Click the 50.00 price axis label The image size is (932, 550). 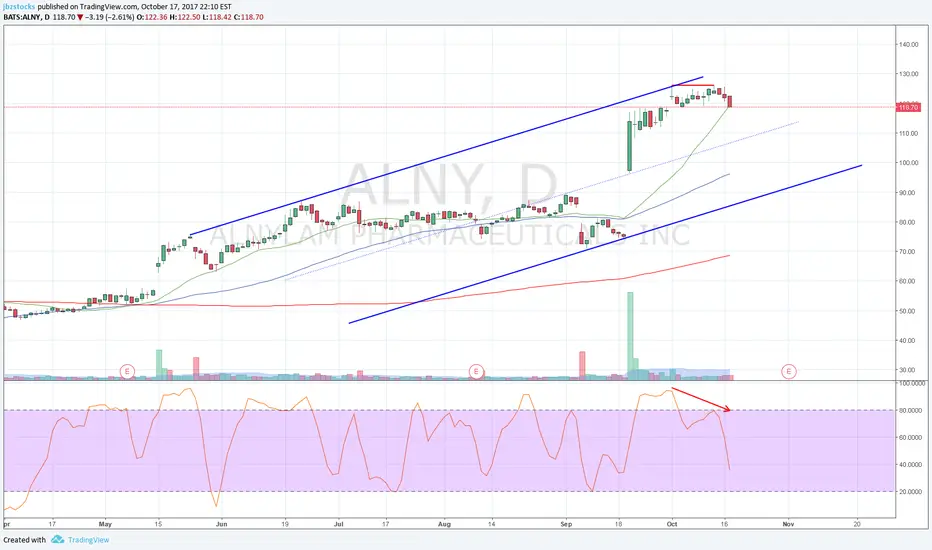tap(907, 311)
